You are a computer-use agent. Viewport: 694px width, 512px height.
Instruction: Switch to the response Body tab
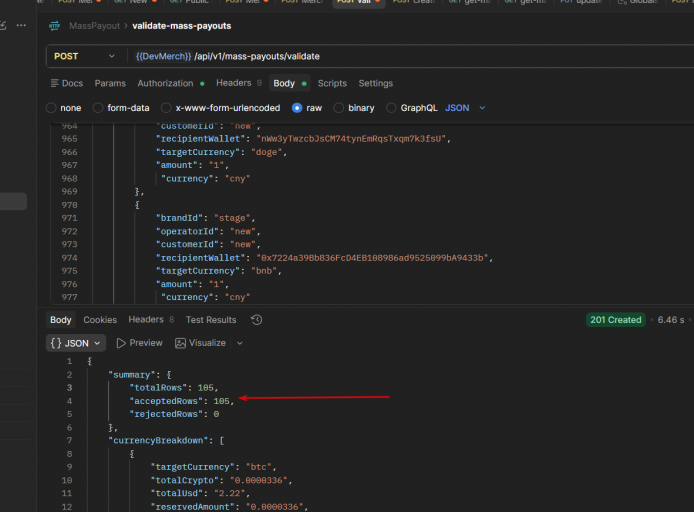coord(61,320)
